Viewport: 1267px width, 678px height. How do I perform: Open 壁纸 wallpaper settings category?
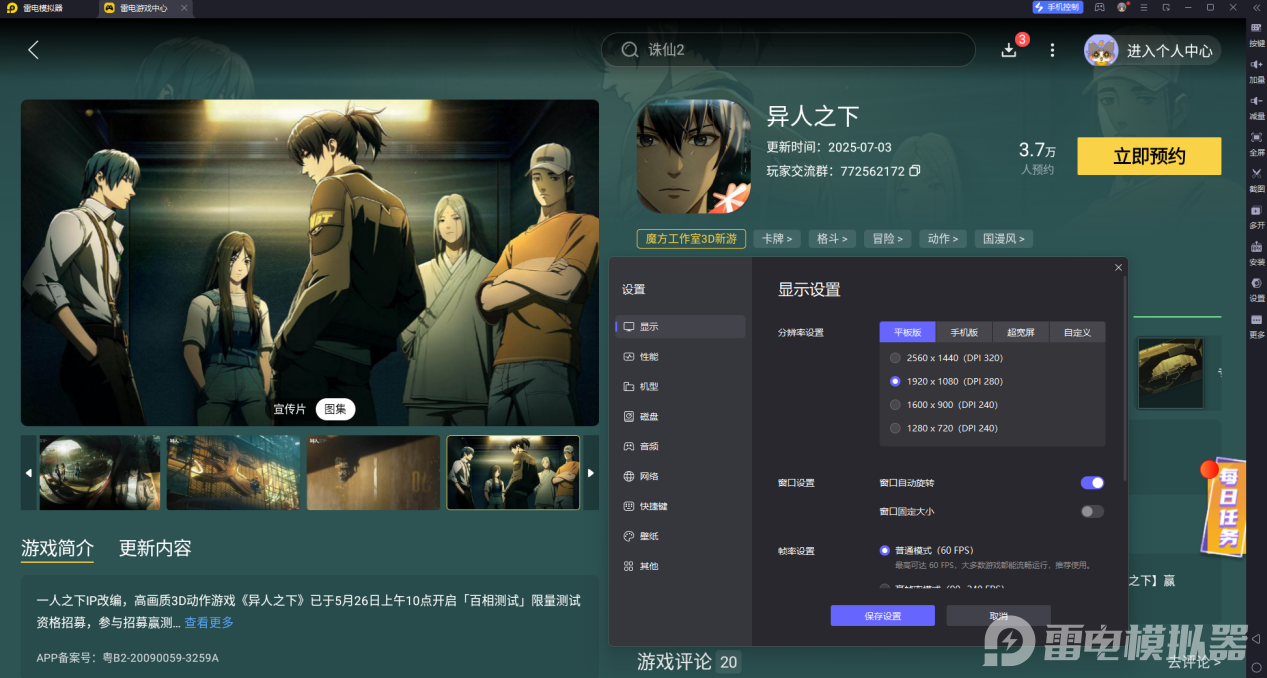[x=680, y=536]
